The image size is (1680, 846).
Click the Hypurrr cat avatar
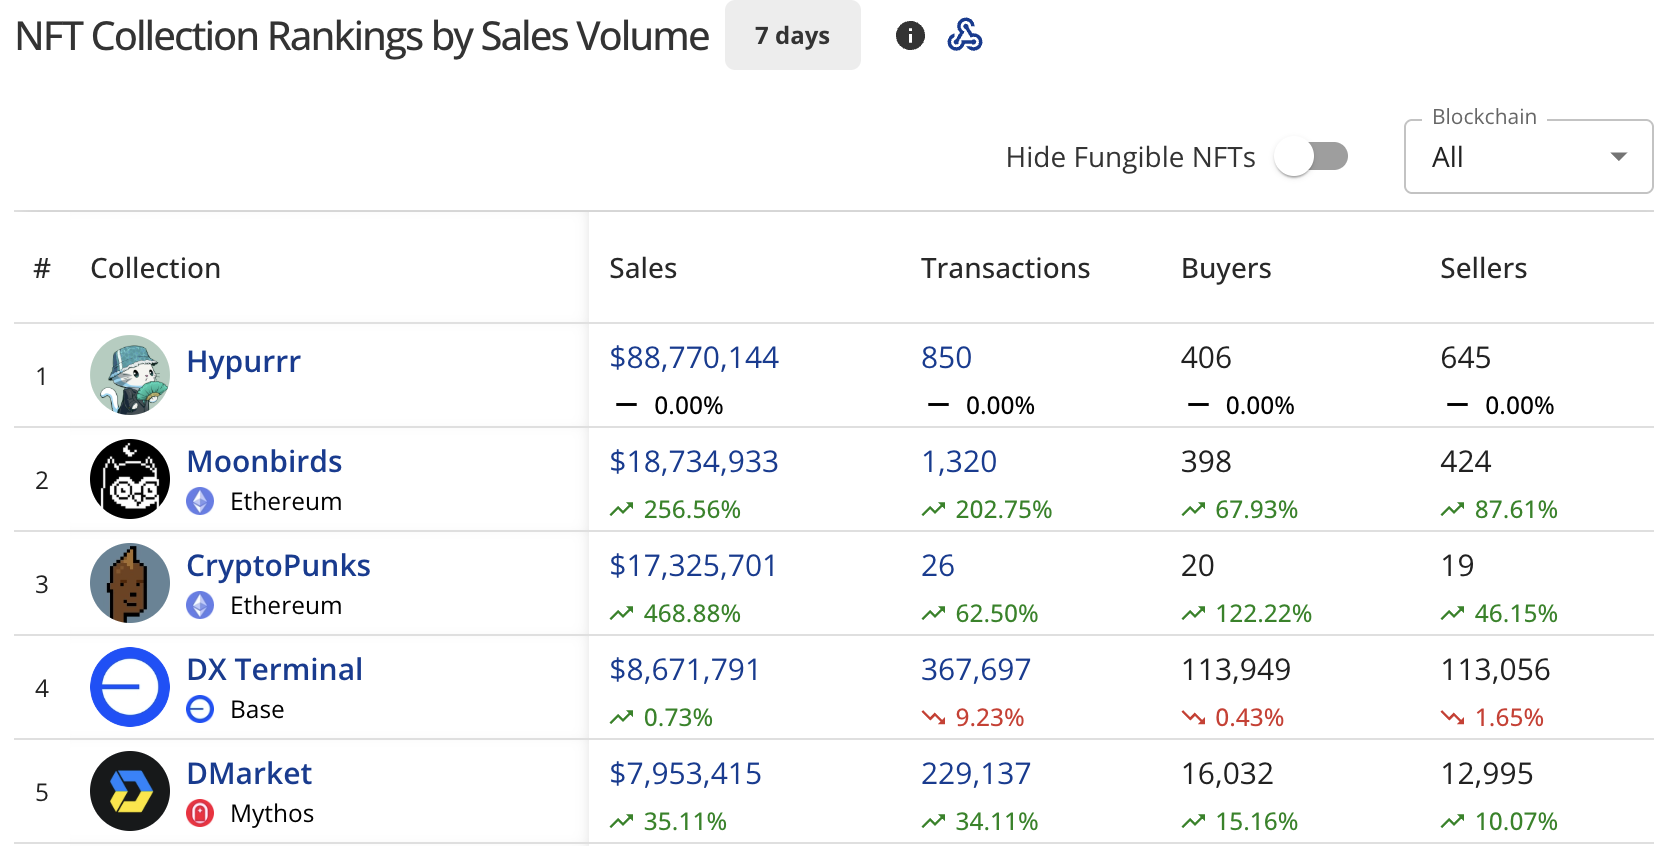pos(130,375)
